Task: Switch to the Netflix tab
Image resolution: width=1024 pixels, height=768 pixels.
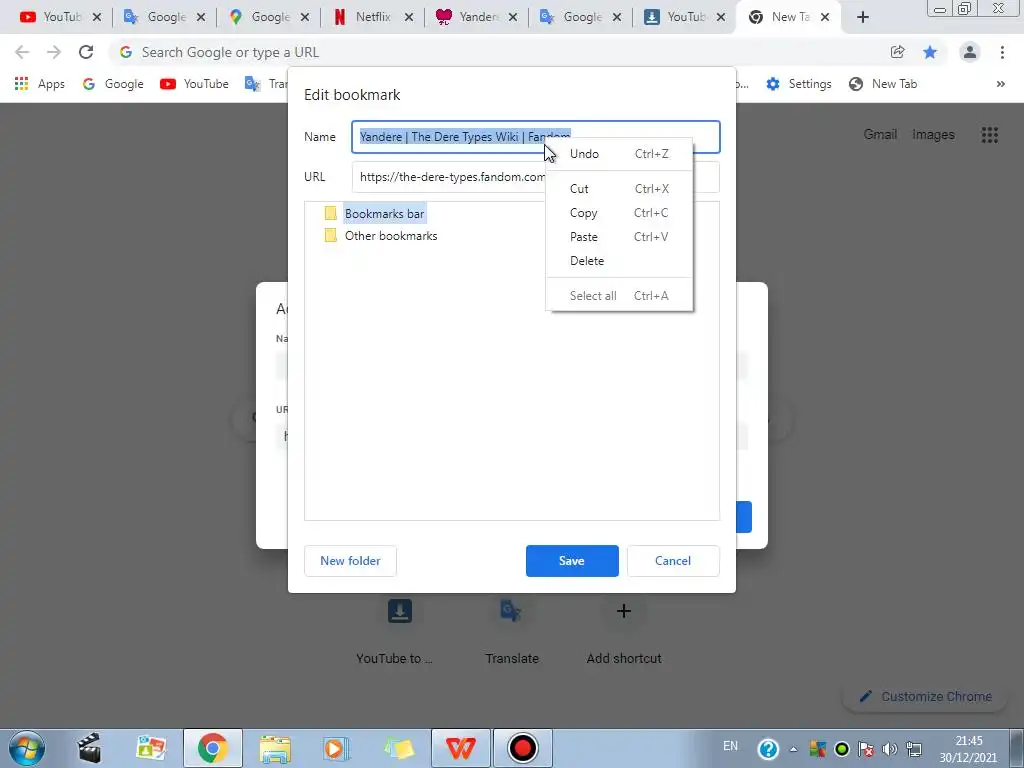Action: pos(372,17)
